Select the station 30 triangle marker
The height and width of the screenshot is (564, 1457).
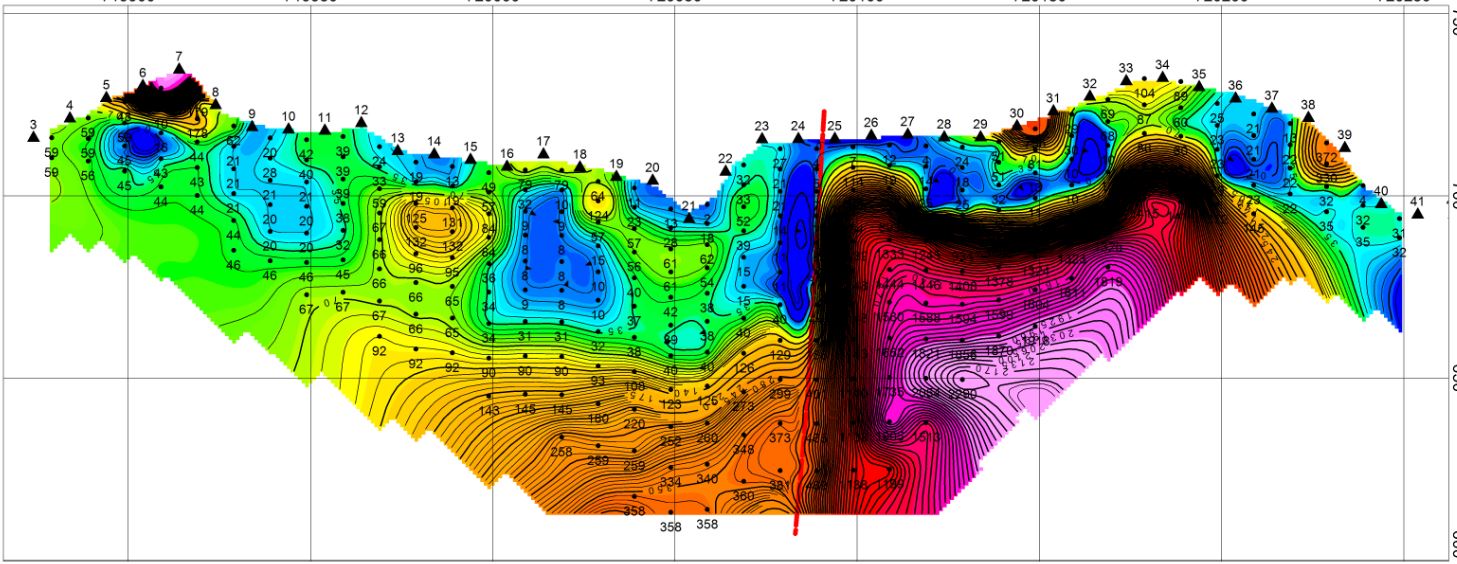pyautogui.click(x=1017, y=125)
